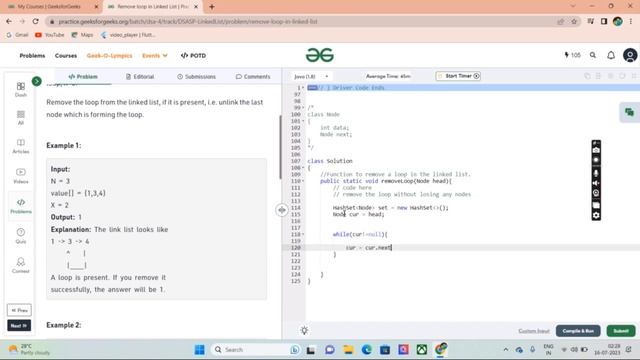Click Compile & Run button
Image resolution: width=640 pixels, height=360 pixels.
point(578,331)
